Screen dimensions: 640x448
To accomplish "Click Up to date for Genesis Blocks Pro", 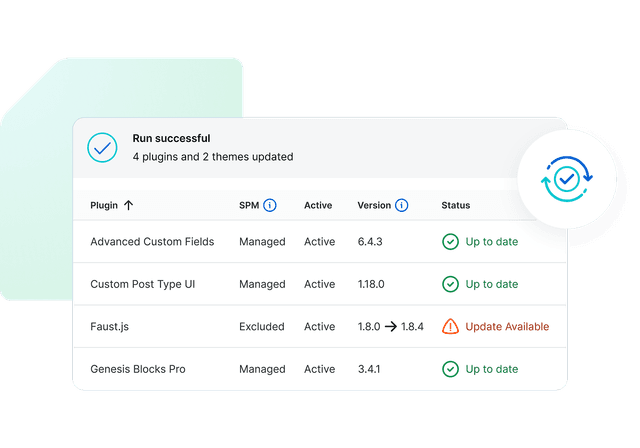I will [x=492, y=369].
